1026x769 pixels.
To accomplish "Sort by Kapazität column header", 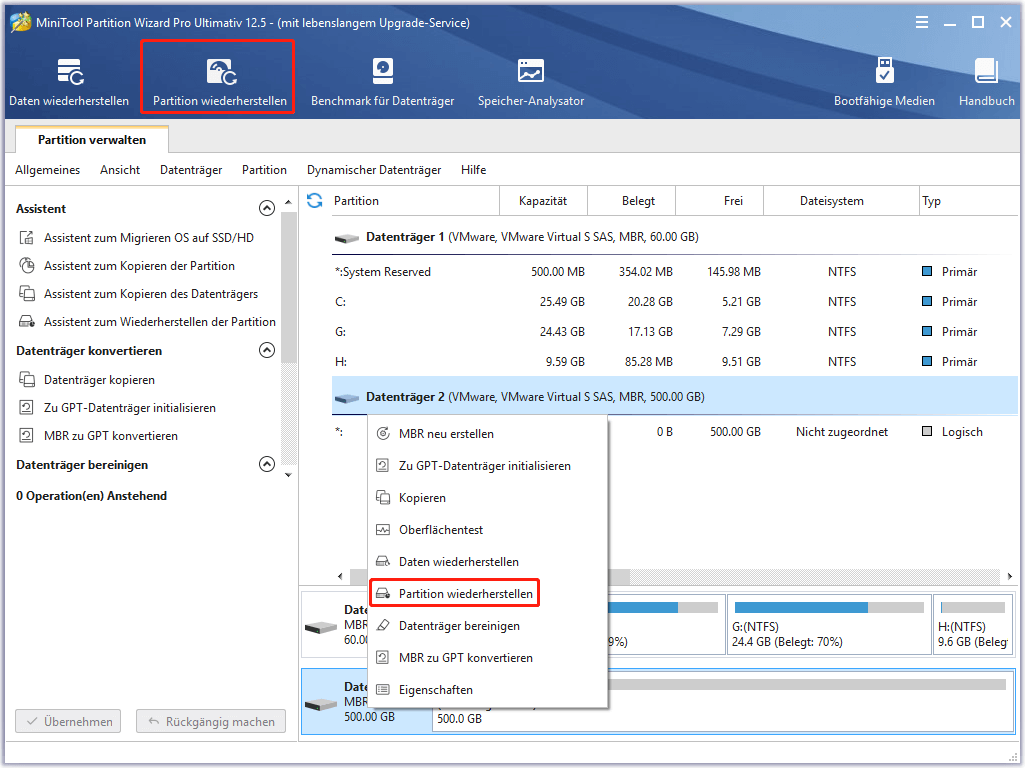I will [x=543, y=201].
